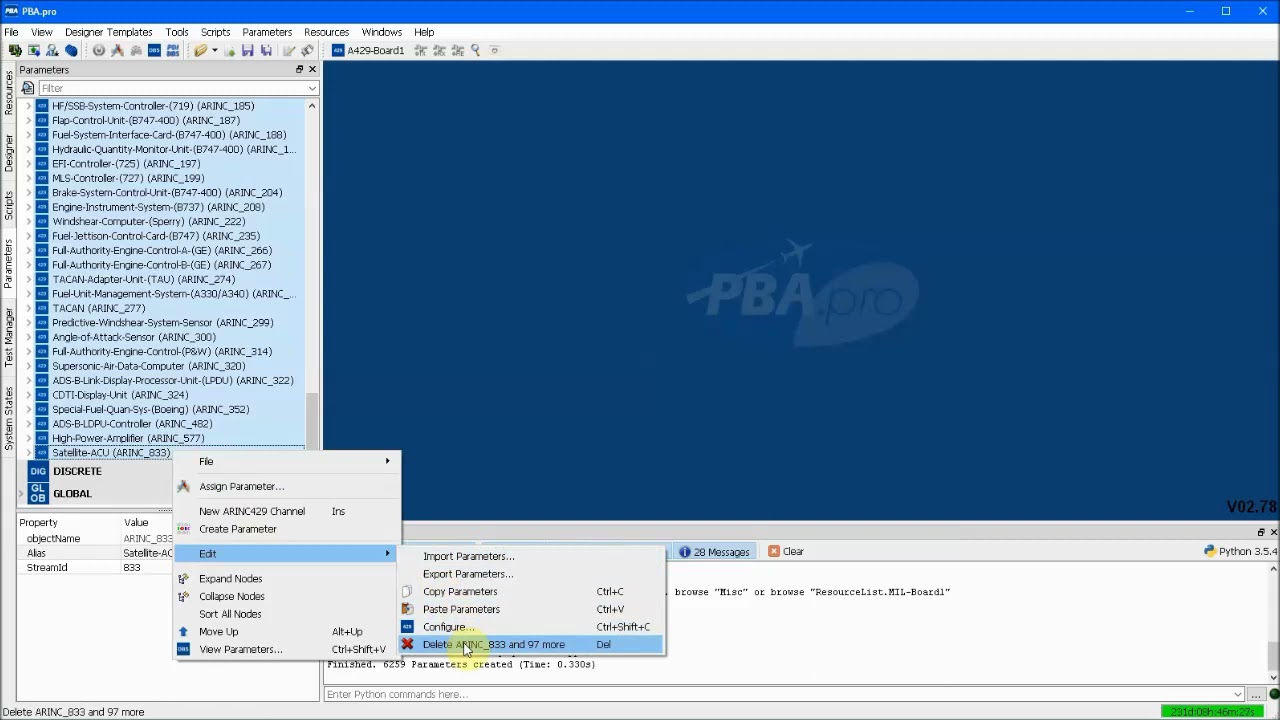Open the Windows menu
The width and height of the screenshot is (1280, 720).
point(381,32)
